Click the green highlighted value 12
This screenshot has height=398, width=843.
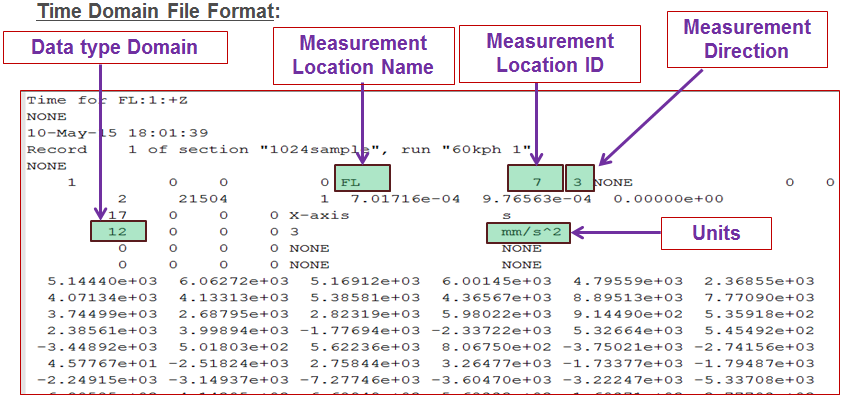tap(118, 231)
